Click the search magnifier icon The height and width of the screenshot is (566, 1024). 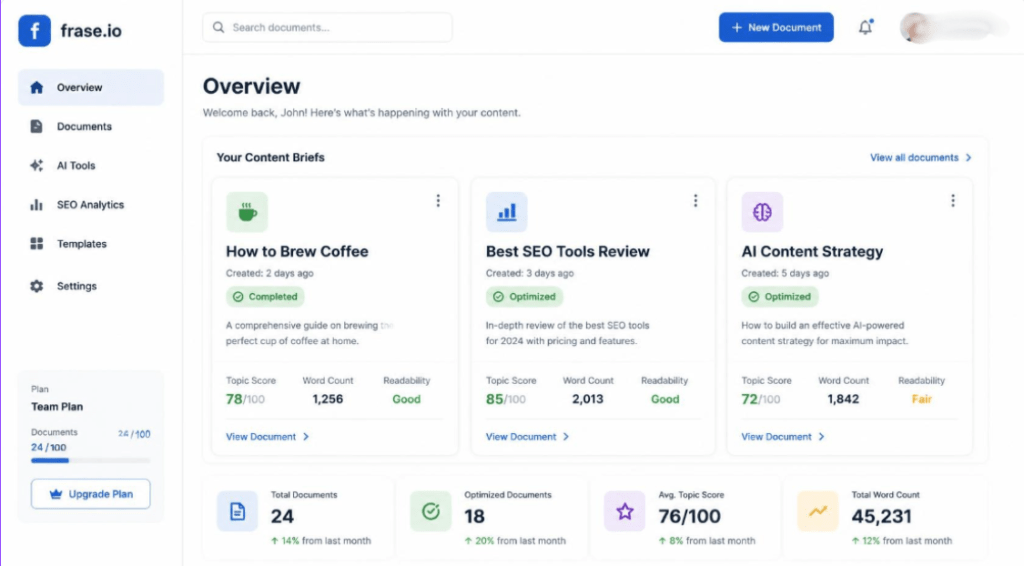218,27
